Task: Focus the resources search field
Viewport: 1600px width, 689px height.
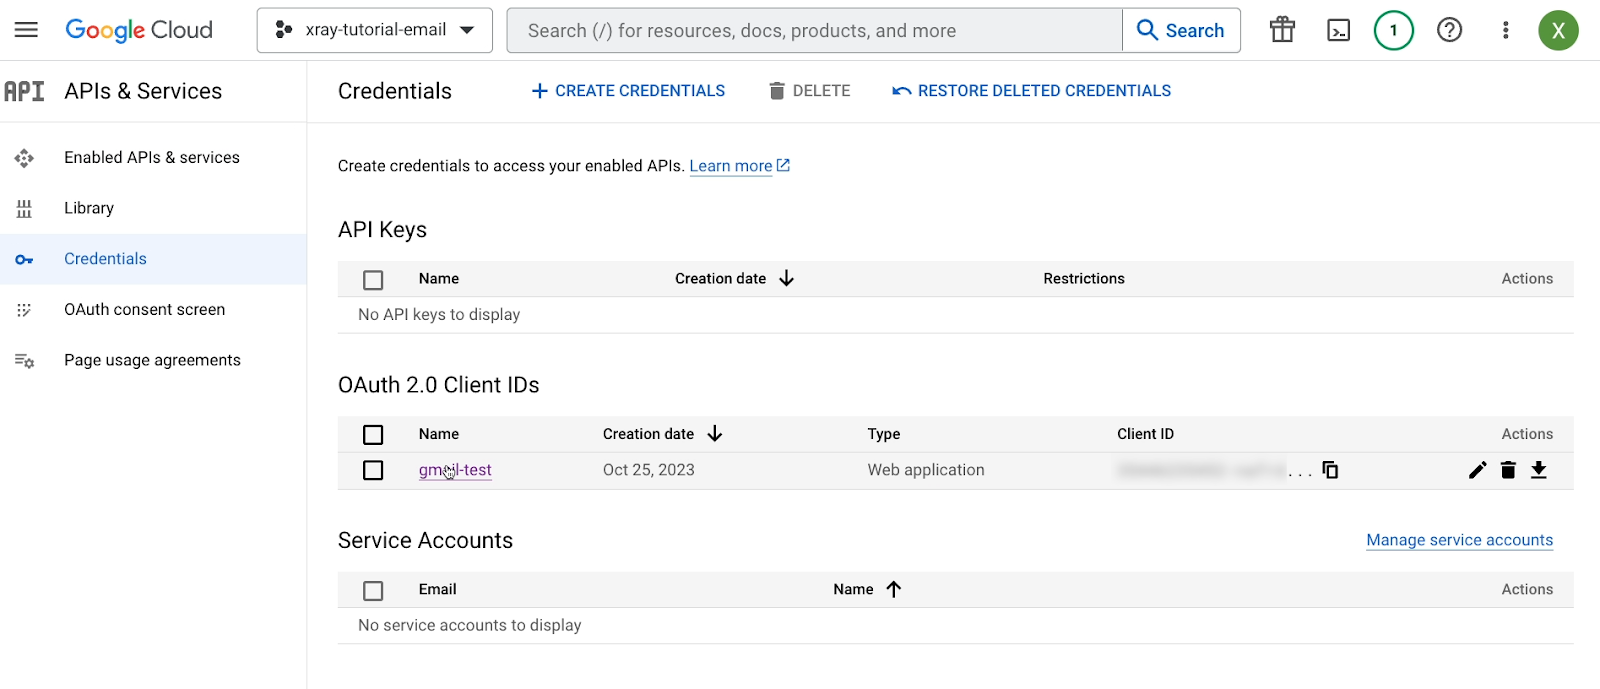Action: point(815,31)
